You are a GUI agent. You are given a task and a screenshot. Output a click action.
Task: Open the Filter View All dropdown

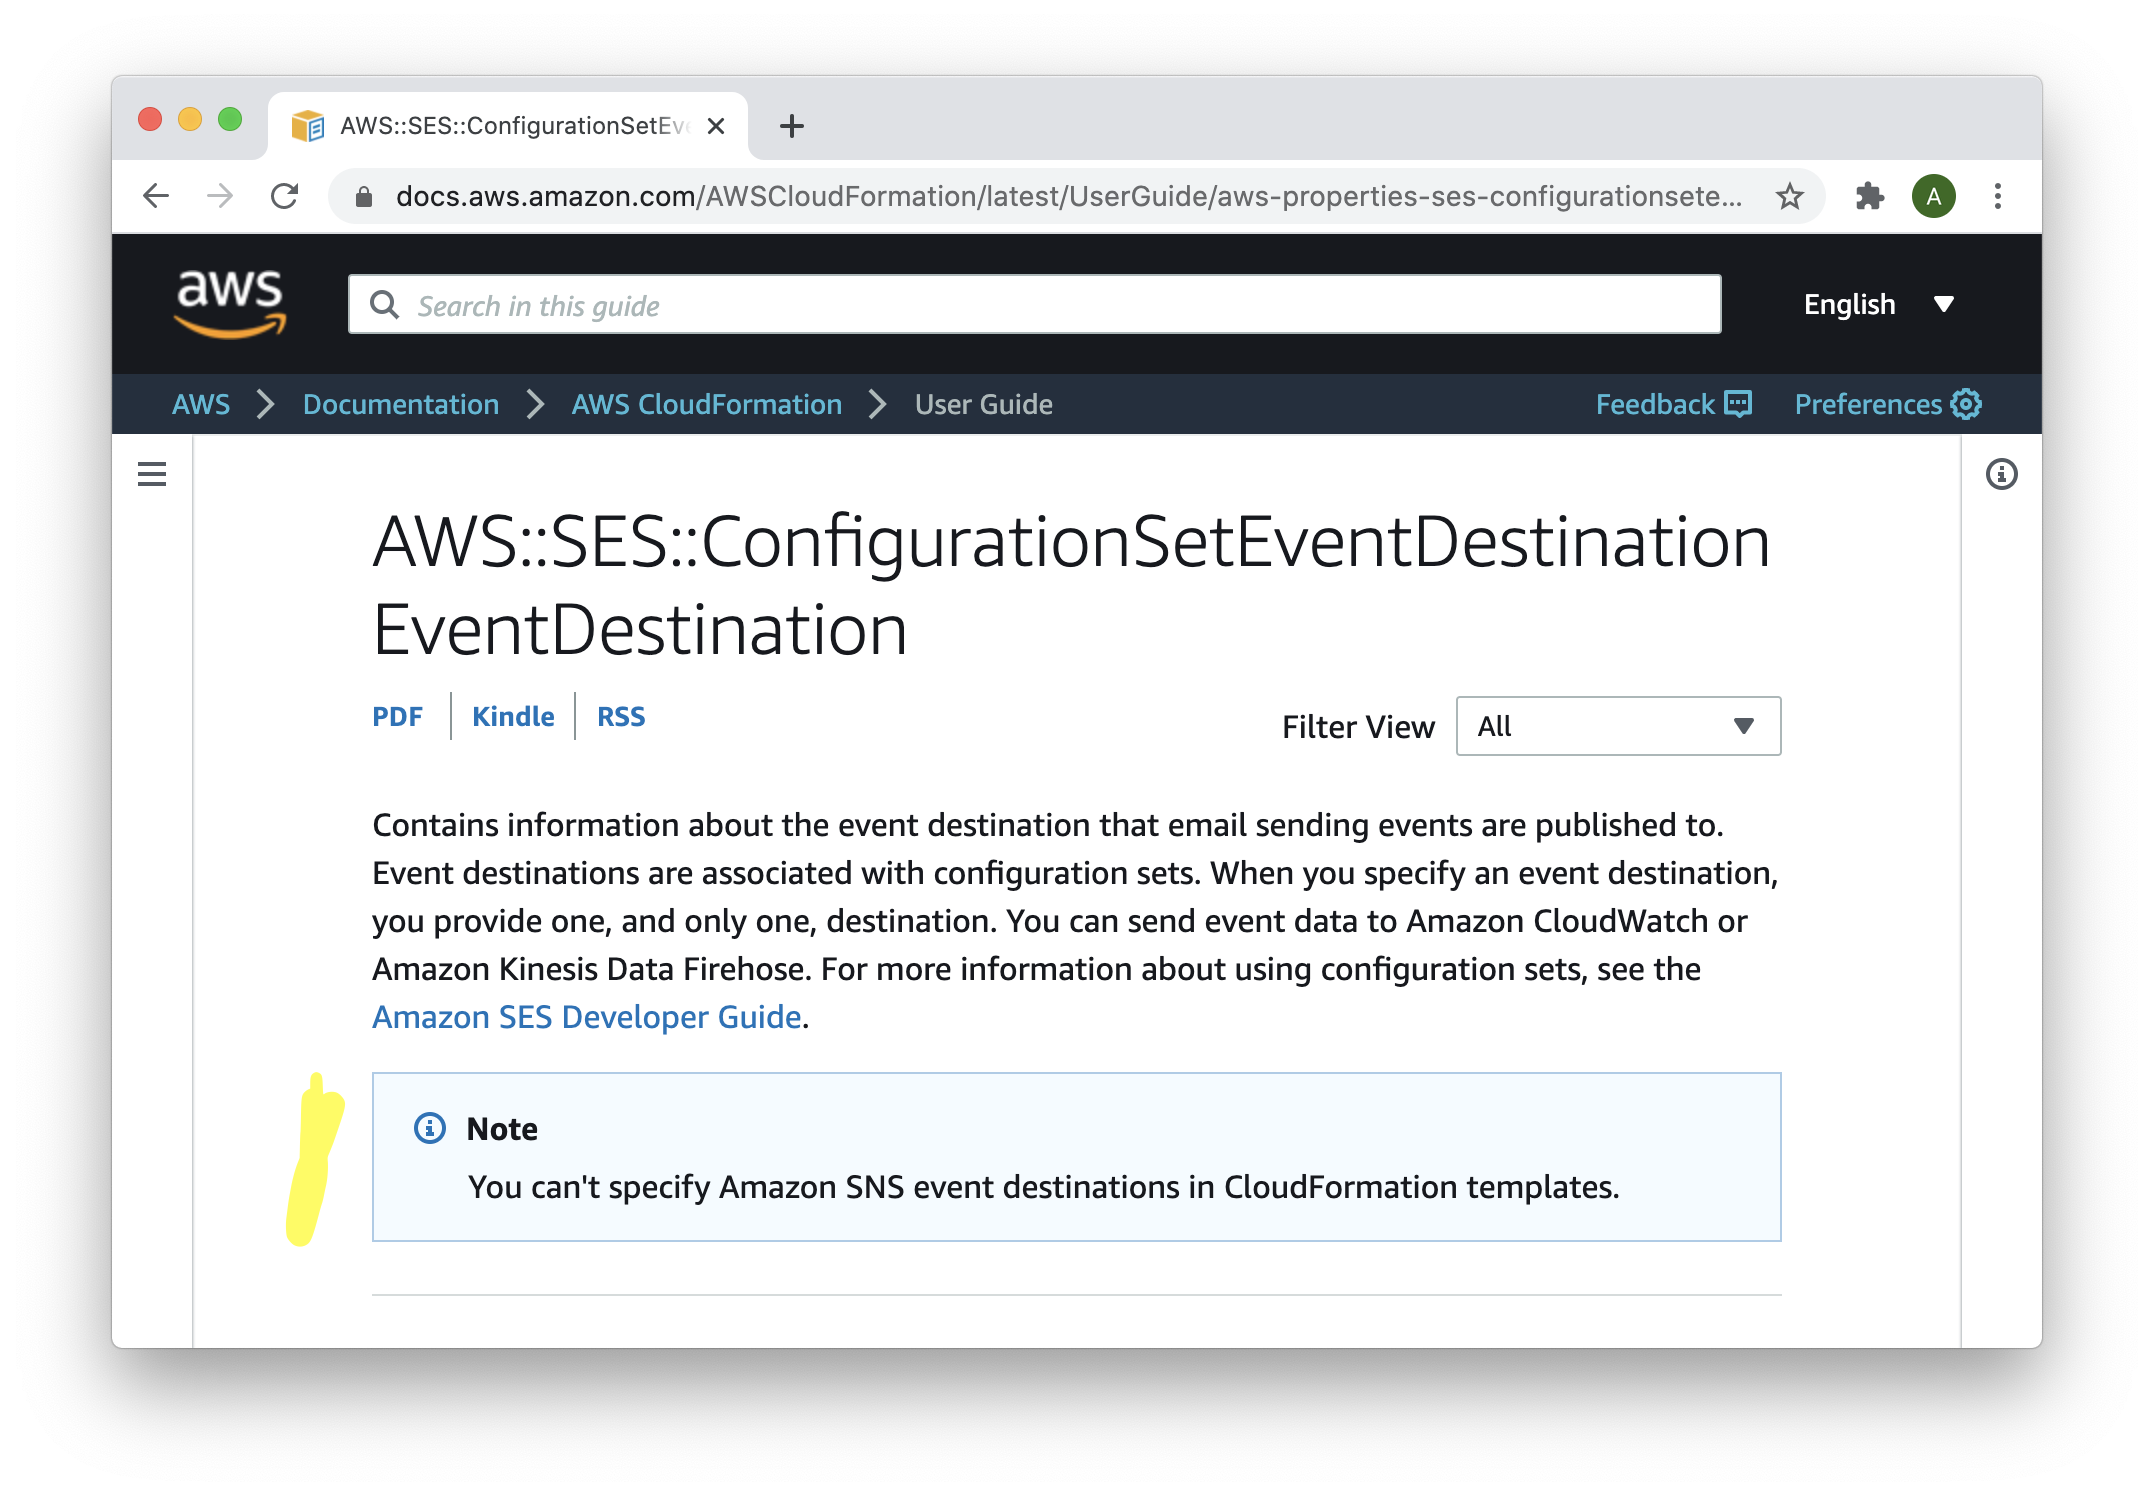point(1617,726)
